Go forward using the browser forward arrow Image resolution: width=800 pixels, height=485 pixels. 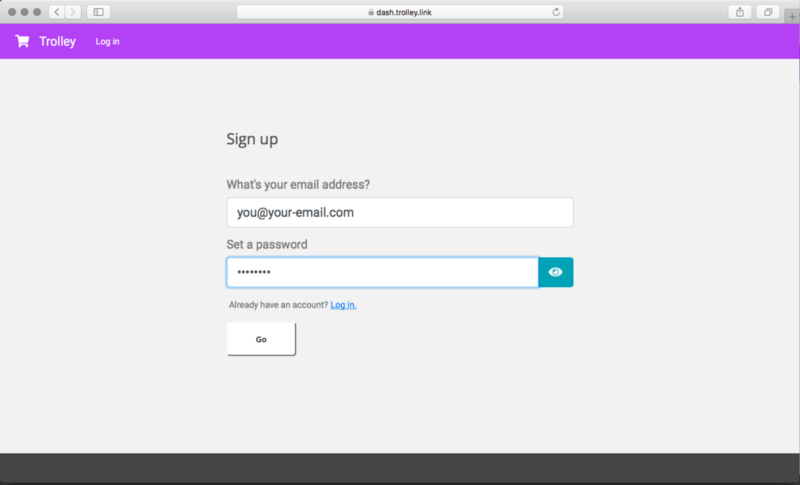pos(73,12)
